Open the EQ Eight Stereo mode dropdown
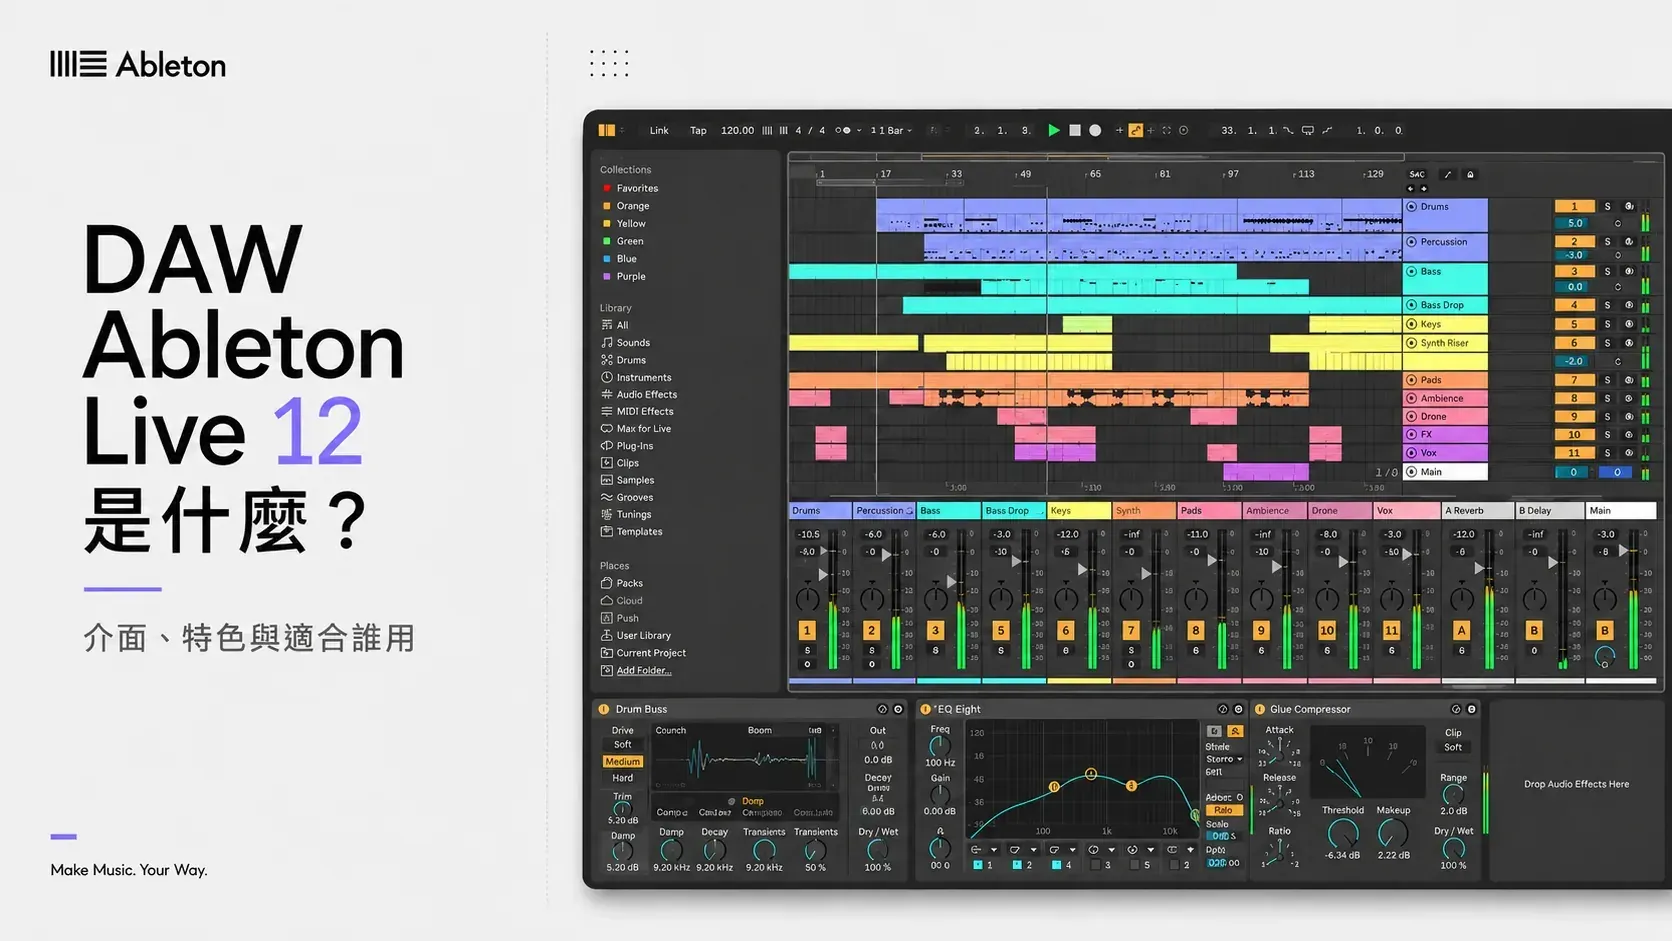The width and height of the screenshot is (1672, 941). point(1224,759)
